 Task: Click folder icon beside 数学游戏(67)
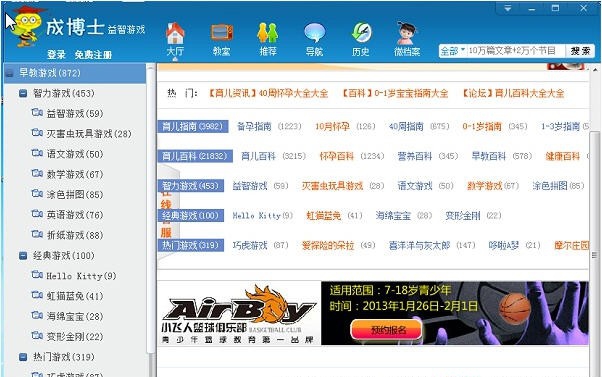pos(37,174)
